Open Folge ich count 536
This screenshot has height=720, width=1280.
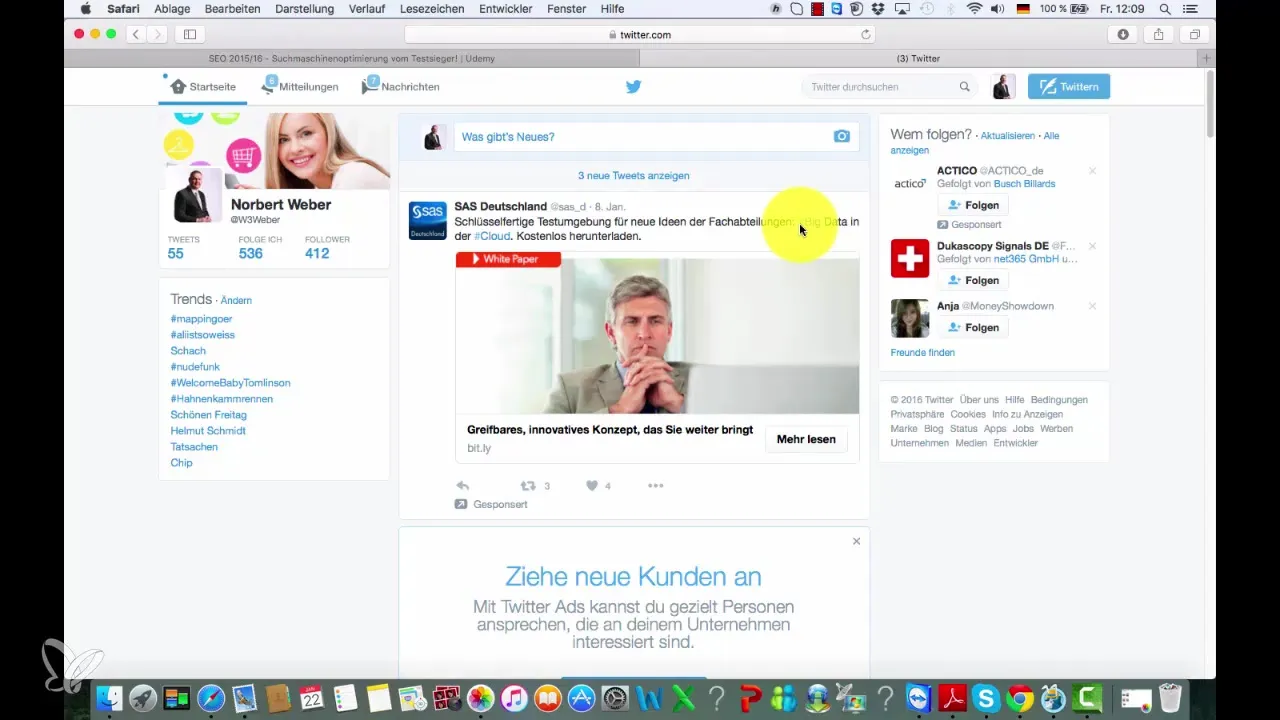click(x=250, y=254)
